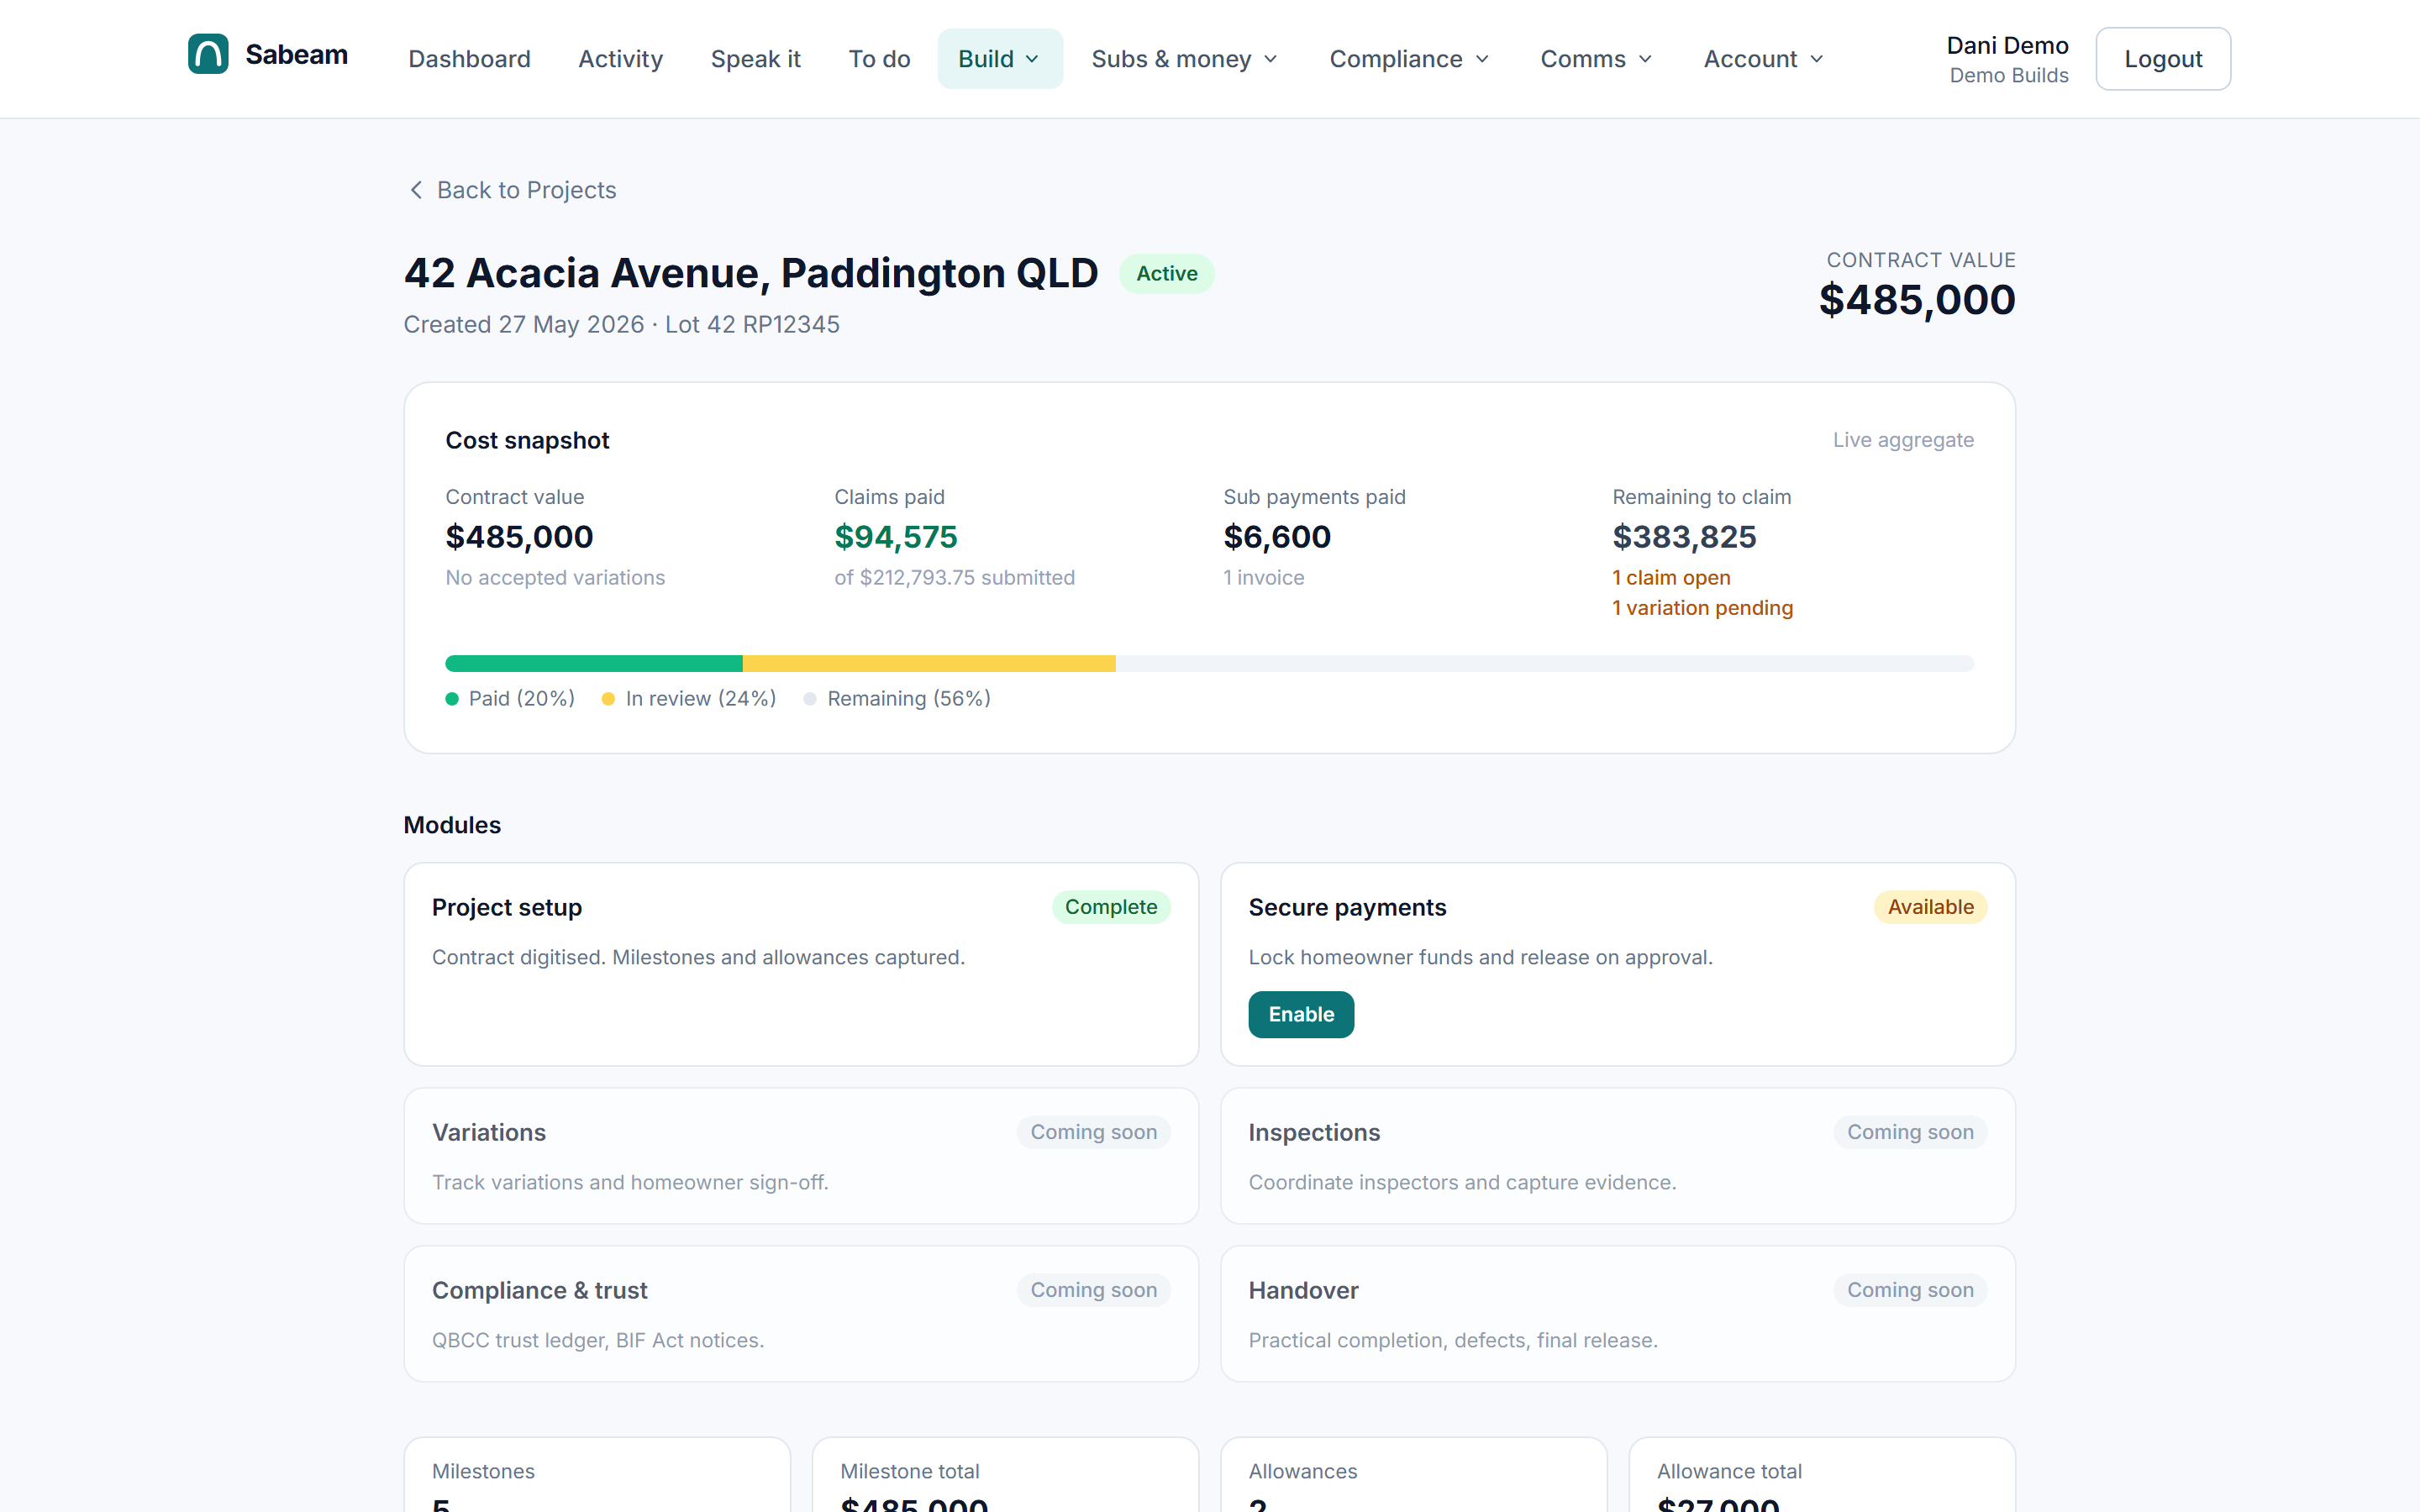Click the '1 claim open' text
The height and width of the screenshot is (1512, 2420).
click(x=1671, y=578)
